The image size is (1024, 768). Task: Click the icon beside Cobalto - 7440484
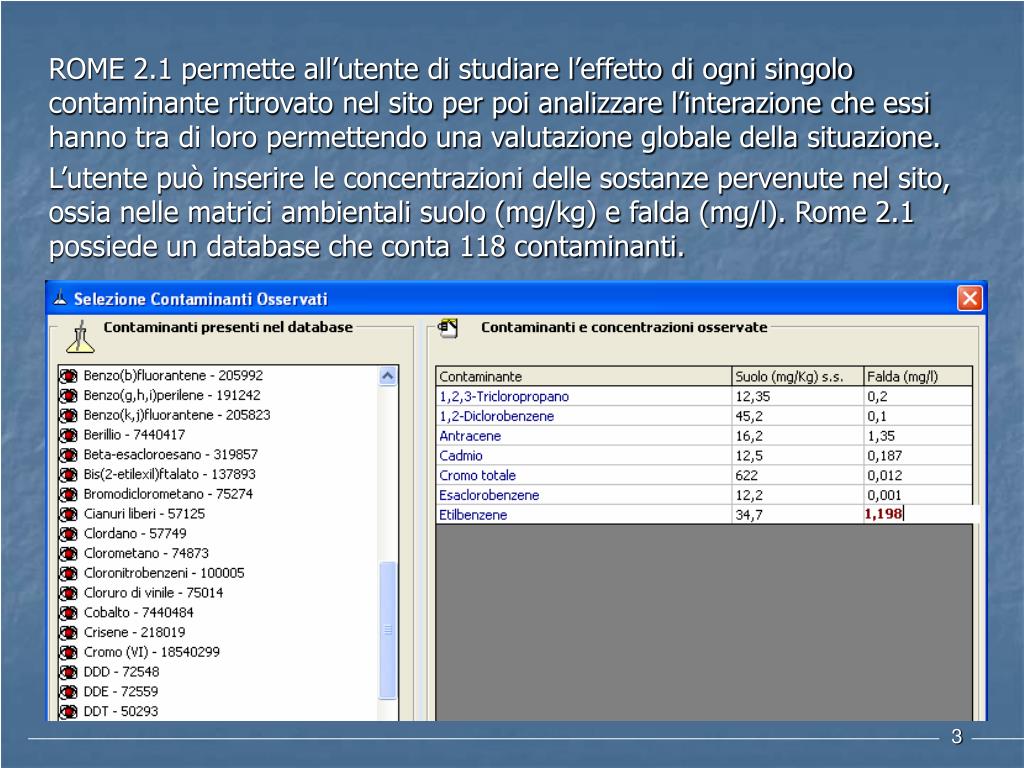point(69,613)
